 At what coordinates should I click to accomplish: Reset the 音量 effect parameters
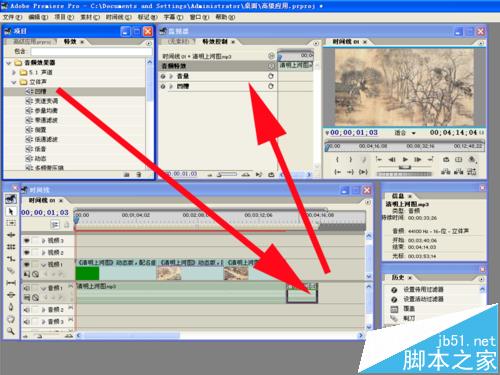click(271, 76)
